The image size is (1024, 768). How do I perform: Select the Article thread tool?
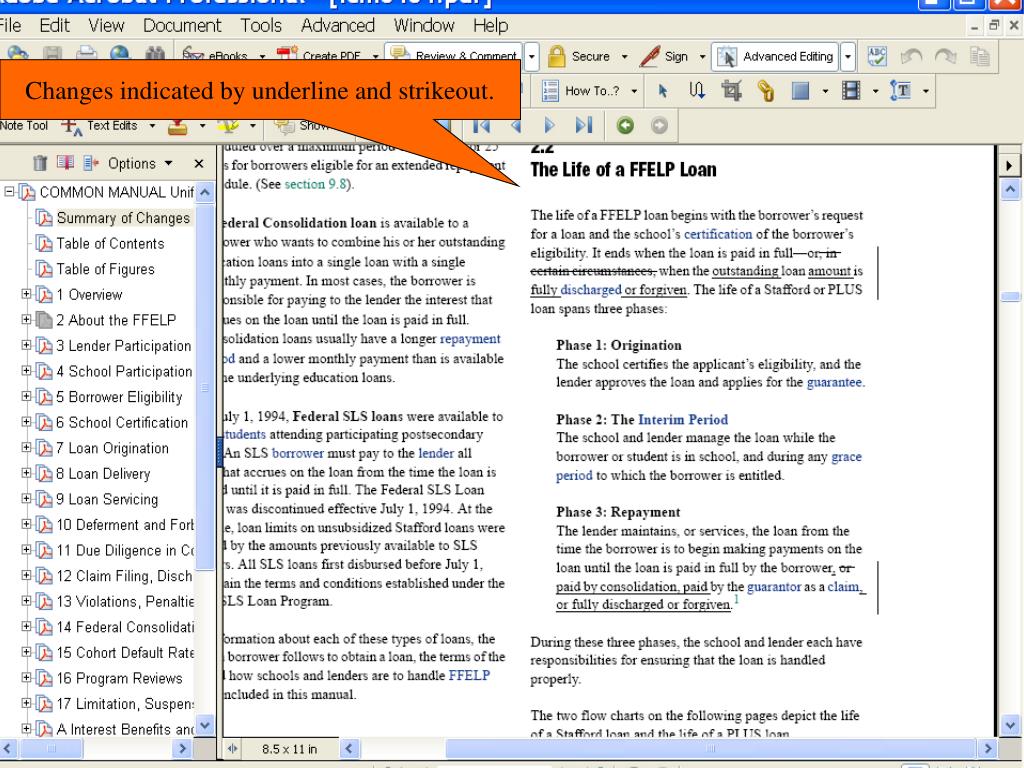click(697, 91)
